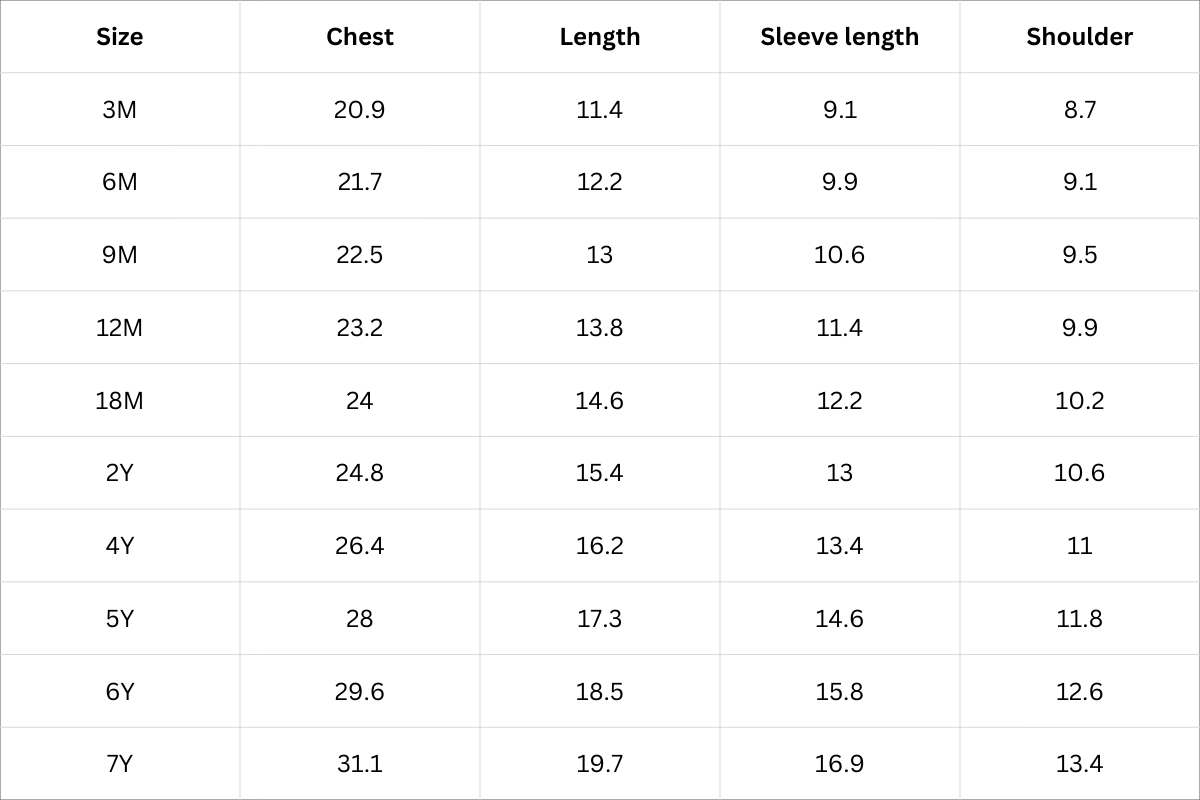Click the Shoulder column header
This screenshot has width=1200, height=800.
(1079, 37)
